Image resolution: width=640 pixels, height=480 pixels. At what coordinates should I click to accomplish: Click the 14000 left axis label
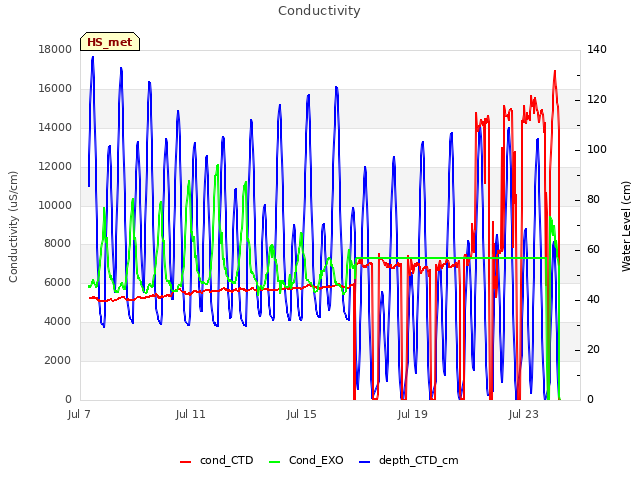[x=55, y=127]
